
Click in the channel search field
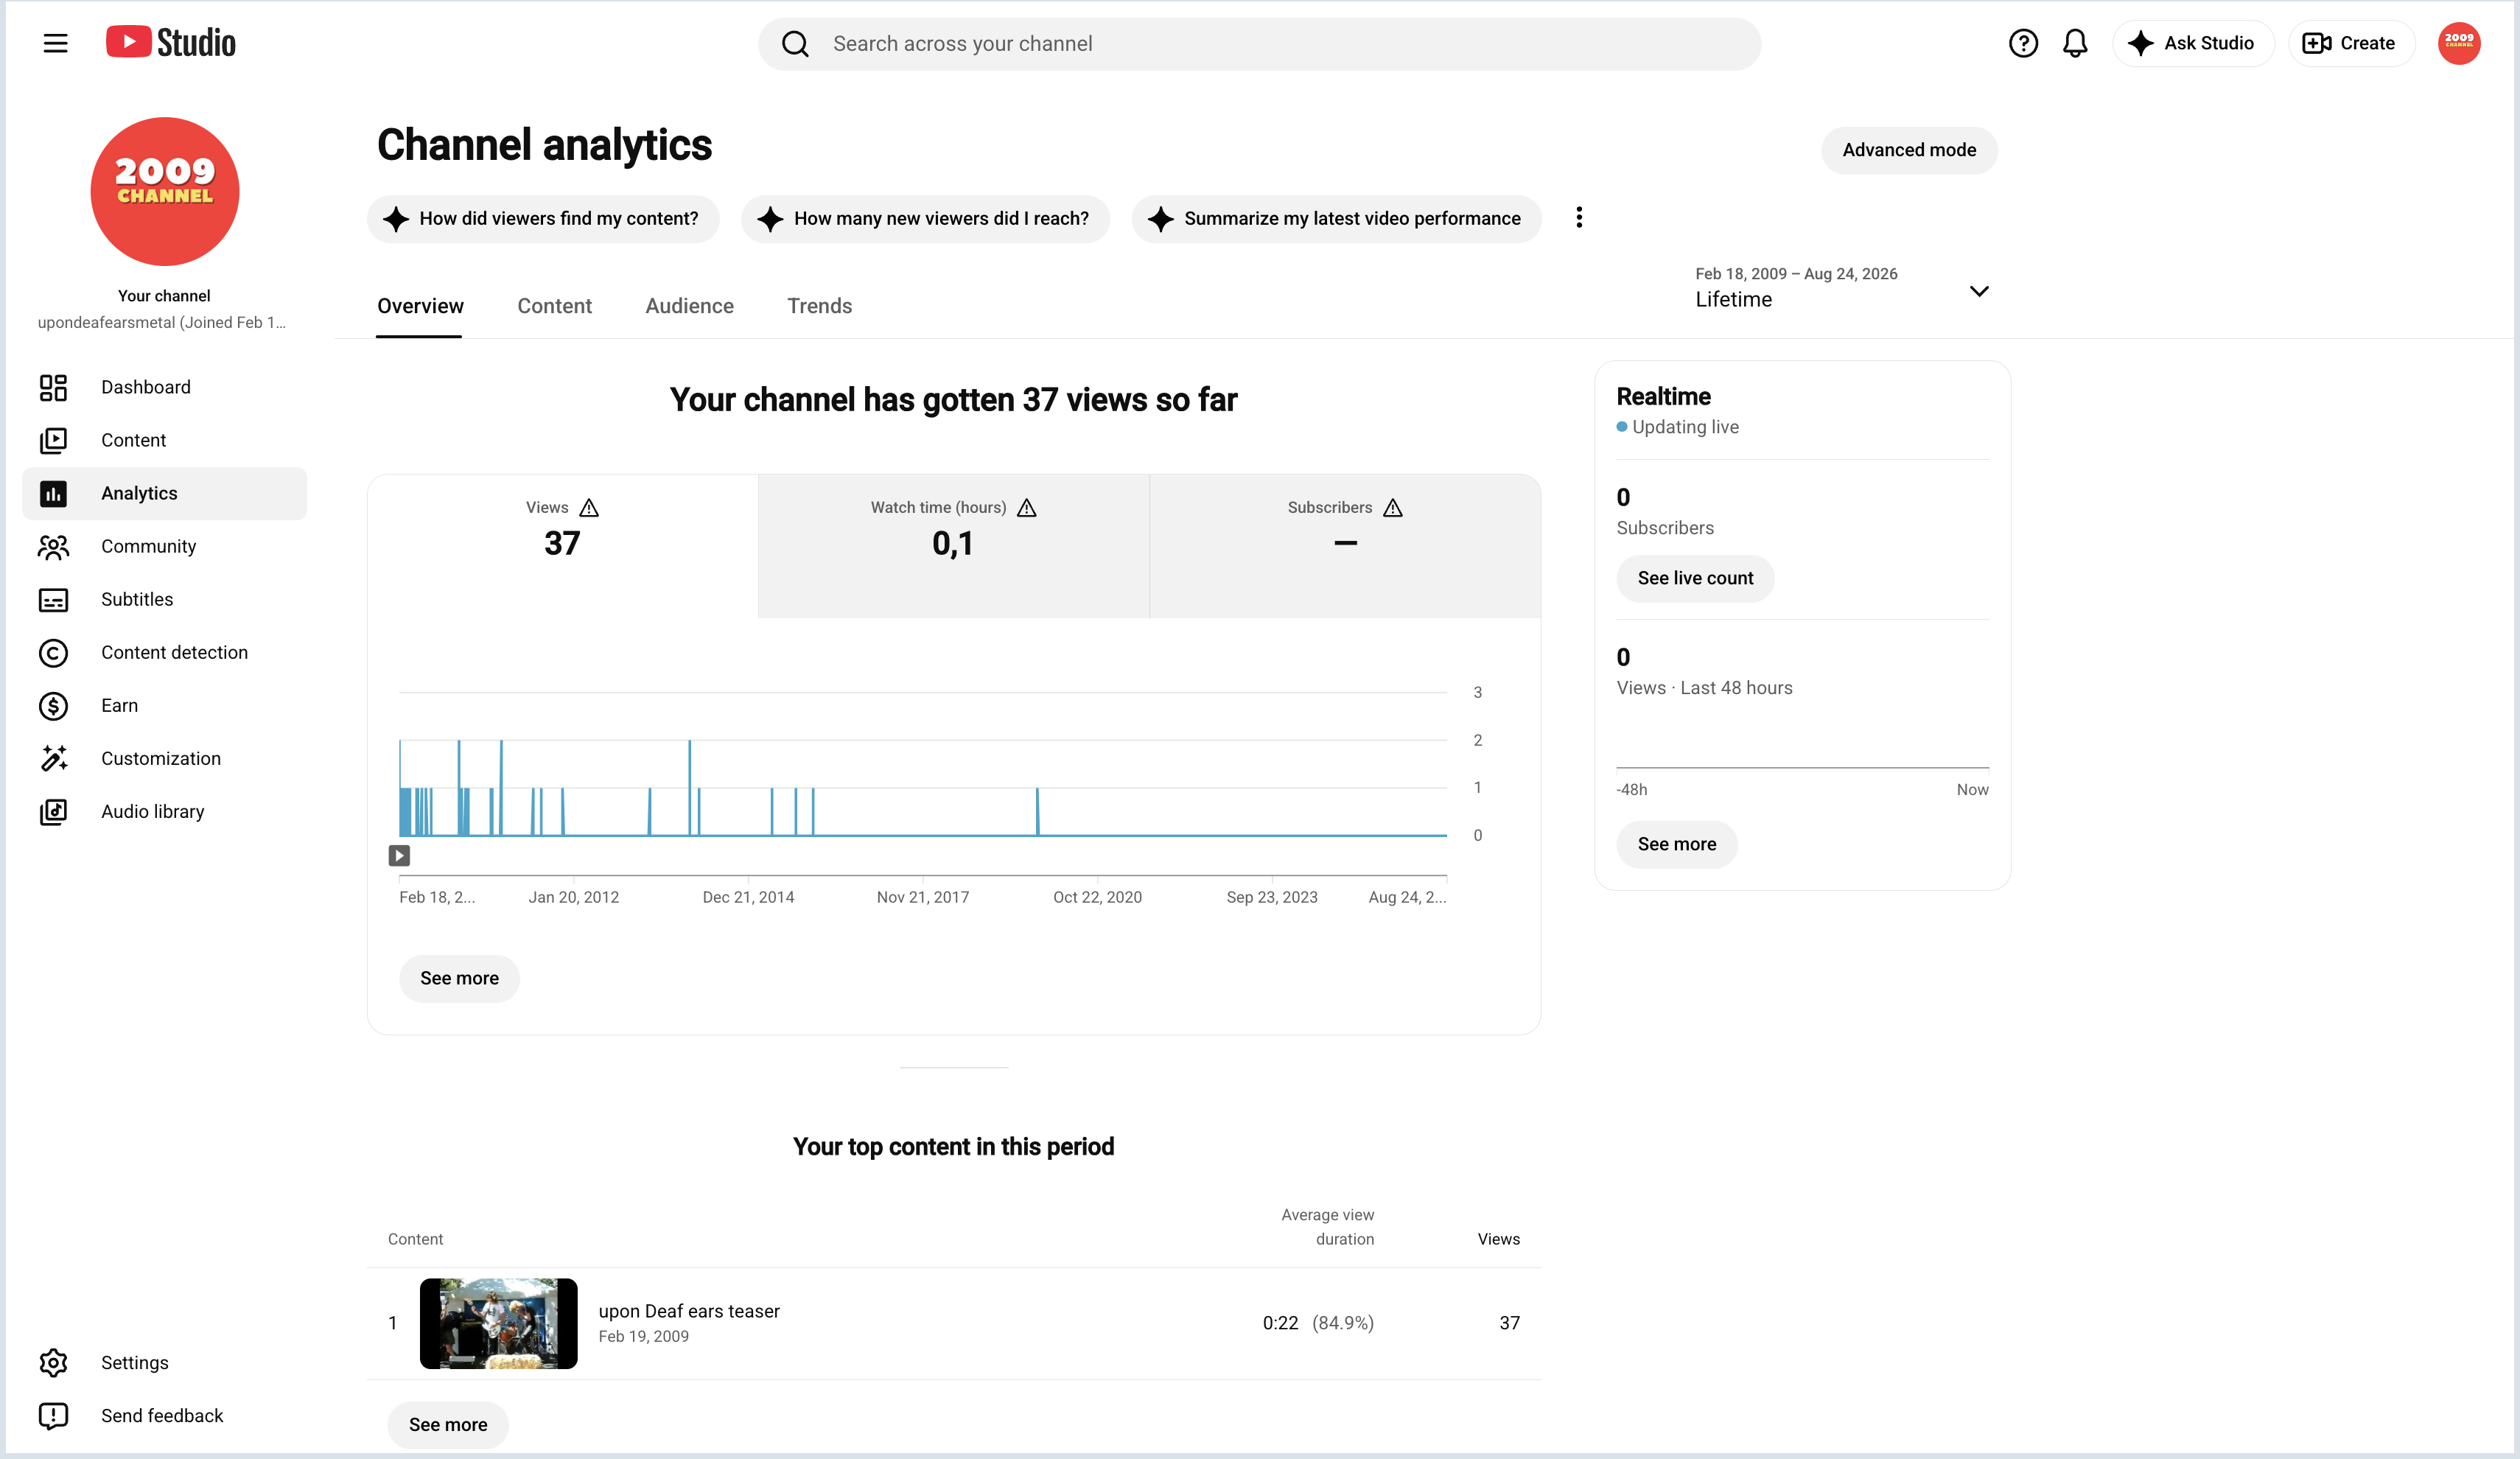pos(1259,44)
